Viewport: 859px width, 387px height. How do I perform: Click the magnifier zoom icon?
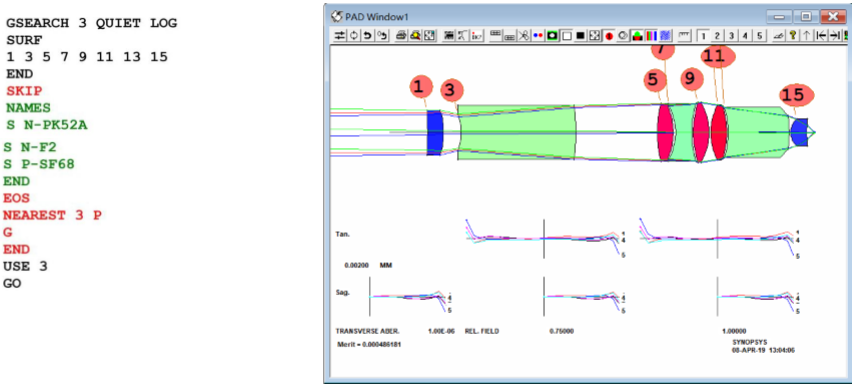[415, 36]
